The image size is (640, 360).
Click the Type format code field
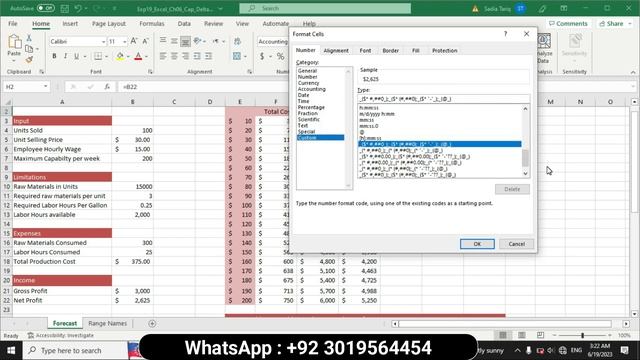pyautogui.click(x=444, y=99)
